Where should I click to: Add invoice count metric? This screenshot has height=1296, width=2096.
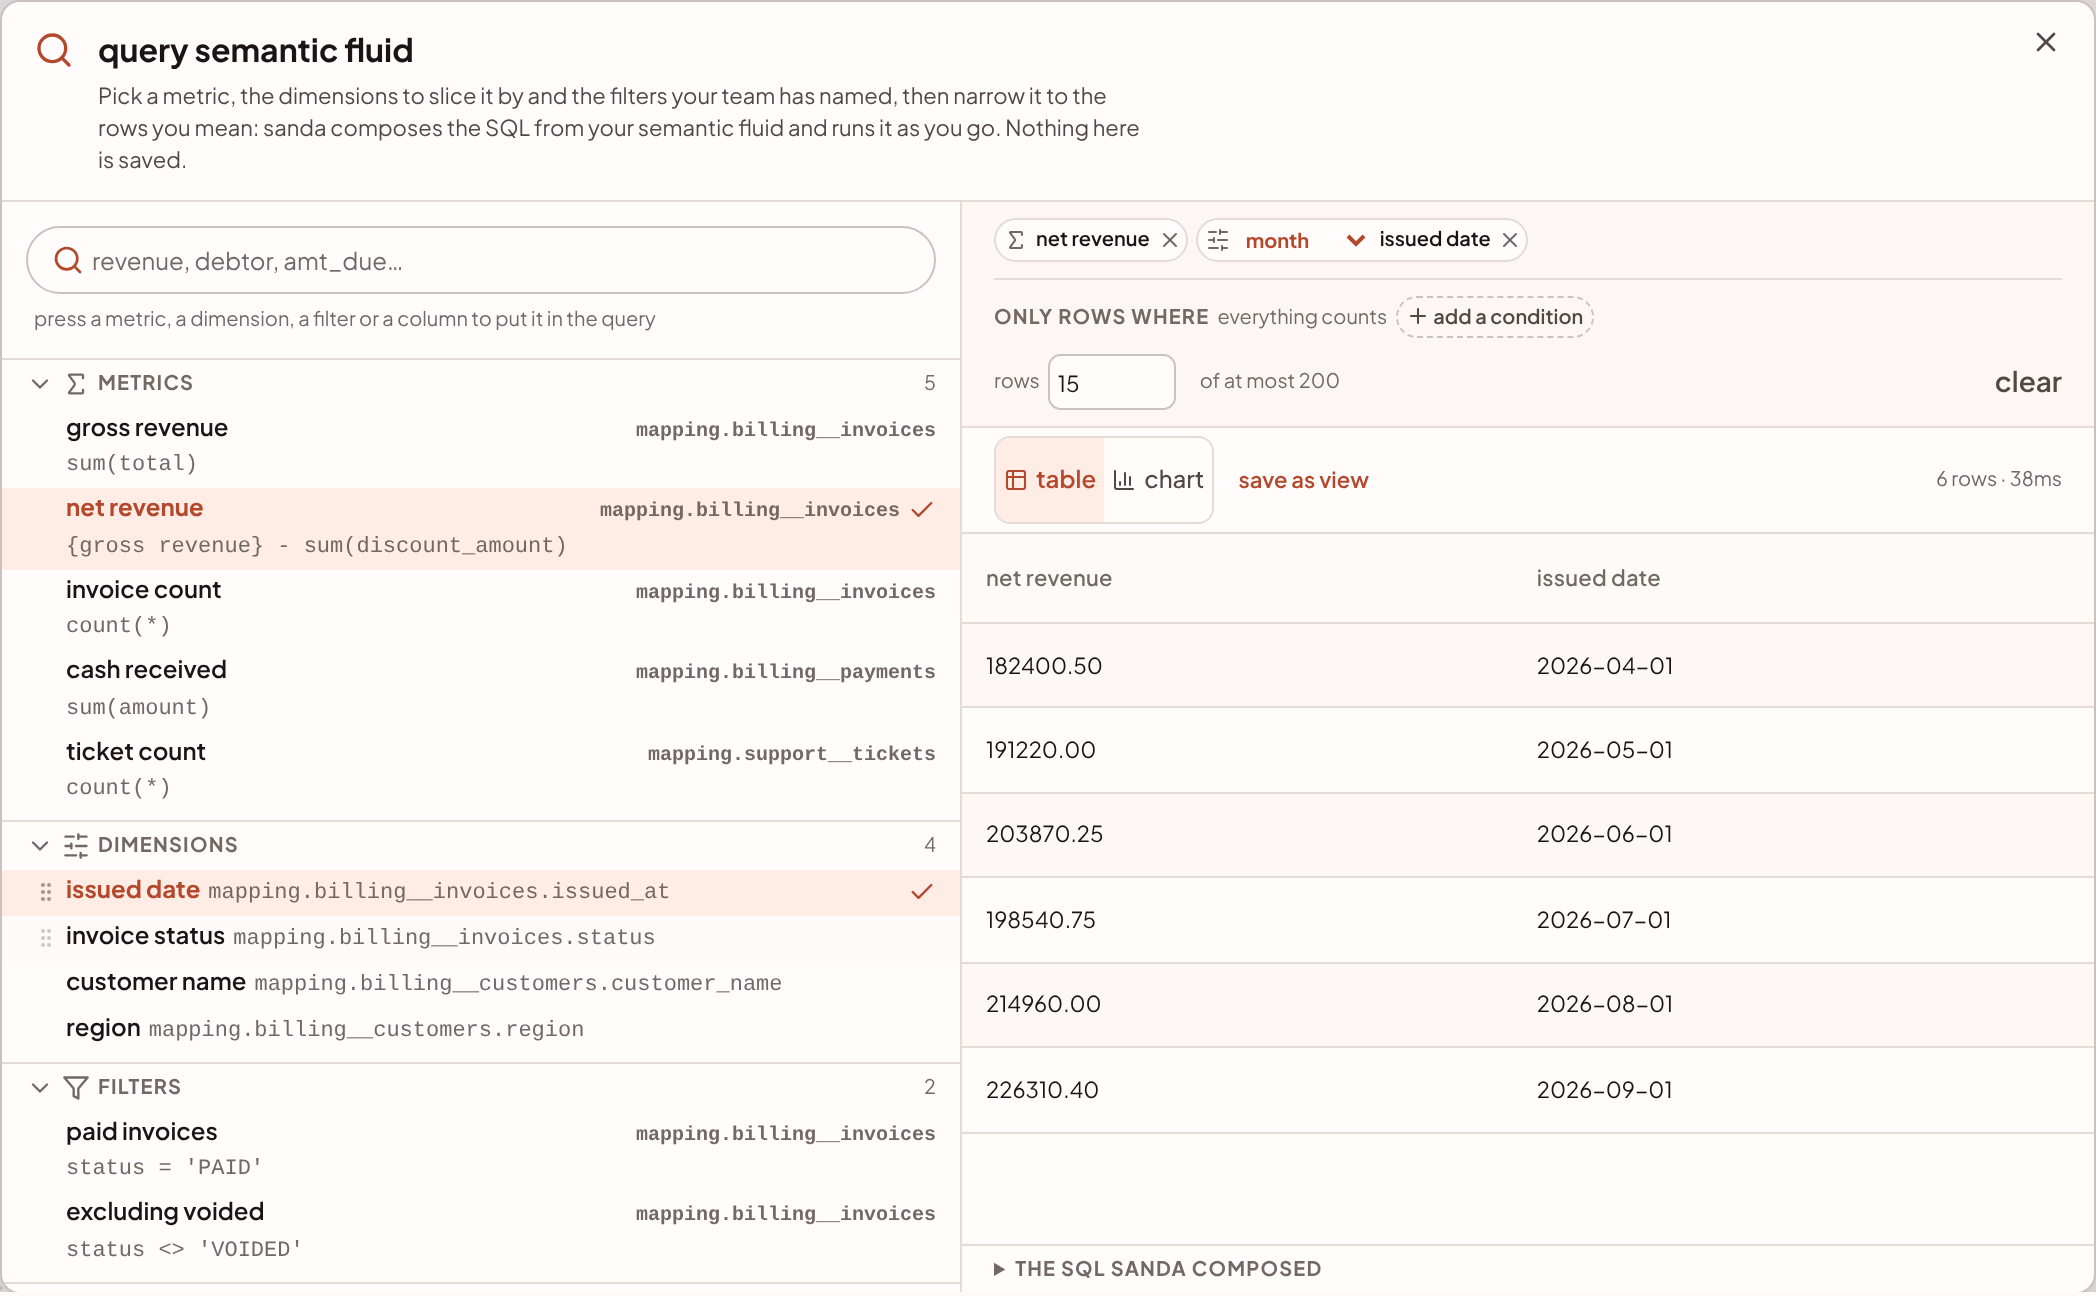[x=481, y=608]
